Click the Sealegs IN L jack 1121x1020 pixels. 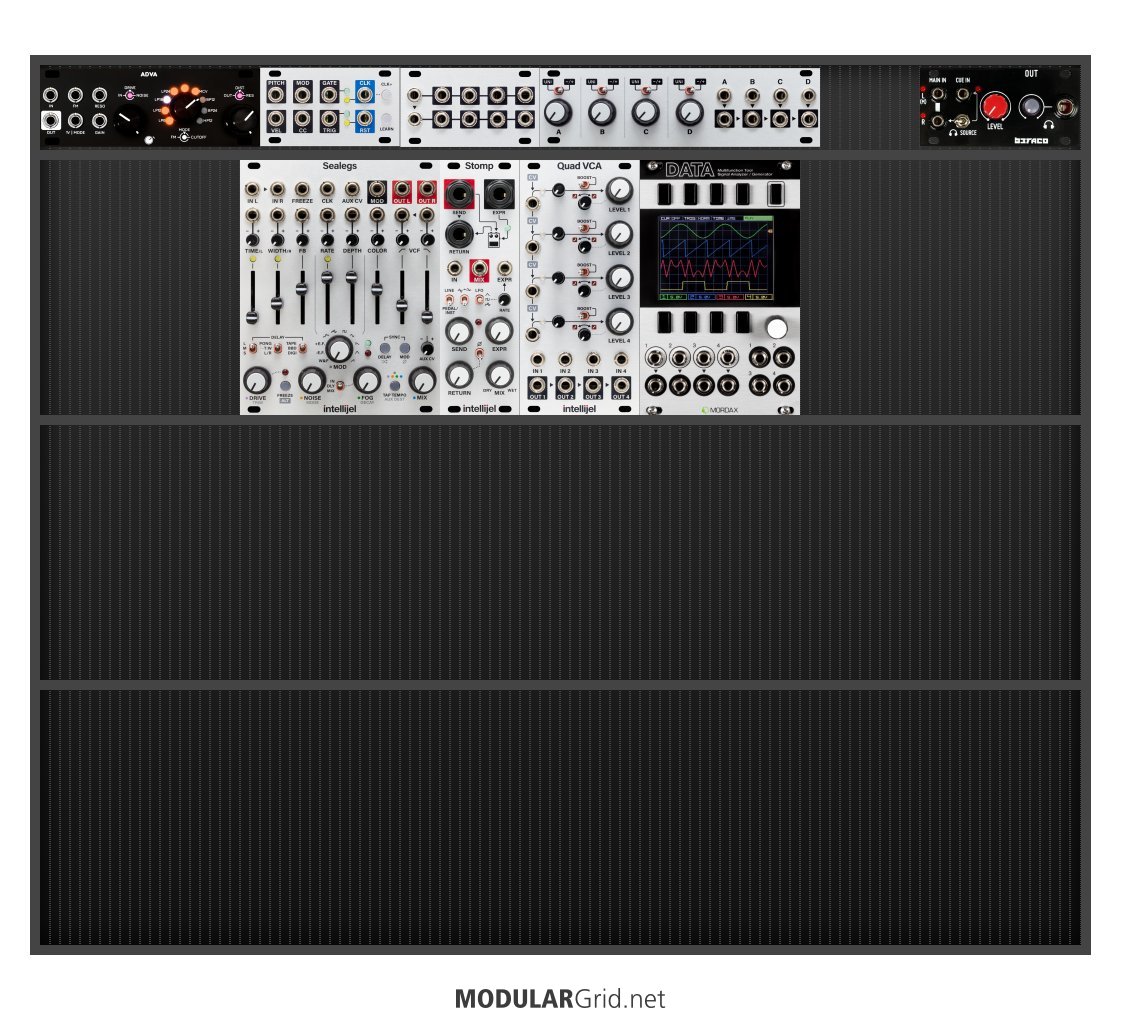[252, 189]
